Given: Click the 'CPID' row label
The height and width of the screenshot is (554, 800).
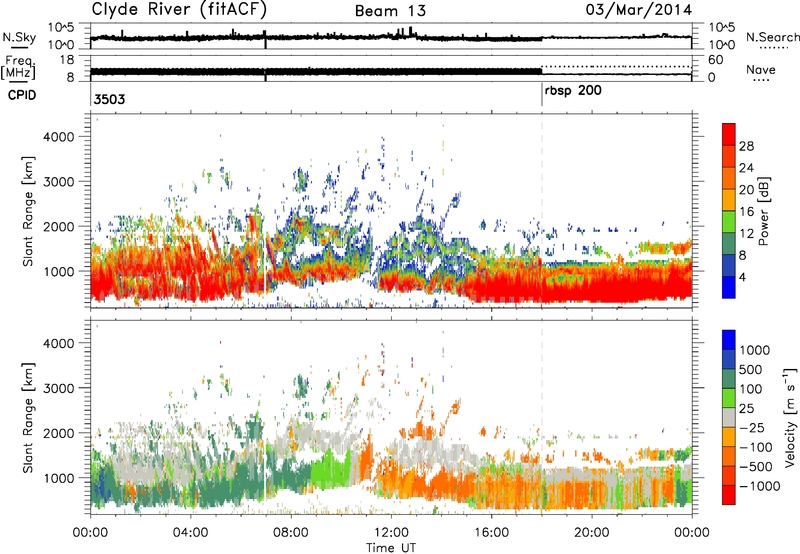Looking at the screenshot, I should coord(22,95).
